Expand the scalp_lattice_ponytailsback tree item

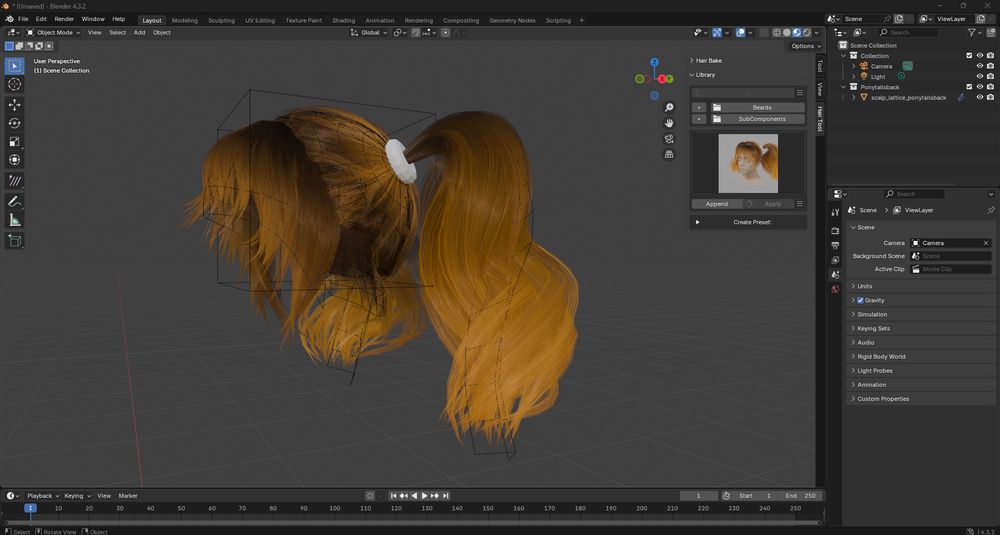(854, 98)
